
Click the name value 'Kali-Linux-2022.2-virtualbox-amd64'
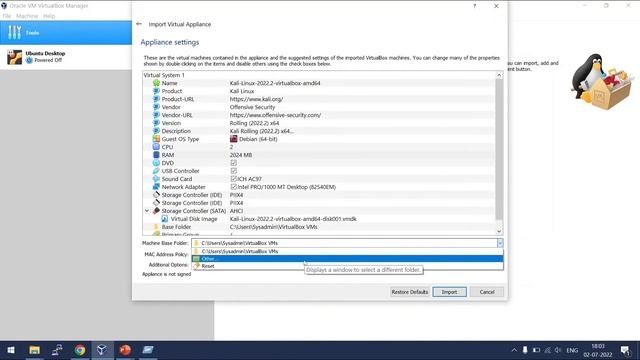pyautogui.click(x=275, y=83)
